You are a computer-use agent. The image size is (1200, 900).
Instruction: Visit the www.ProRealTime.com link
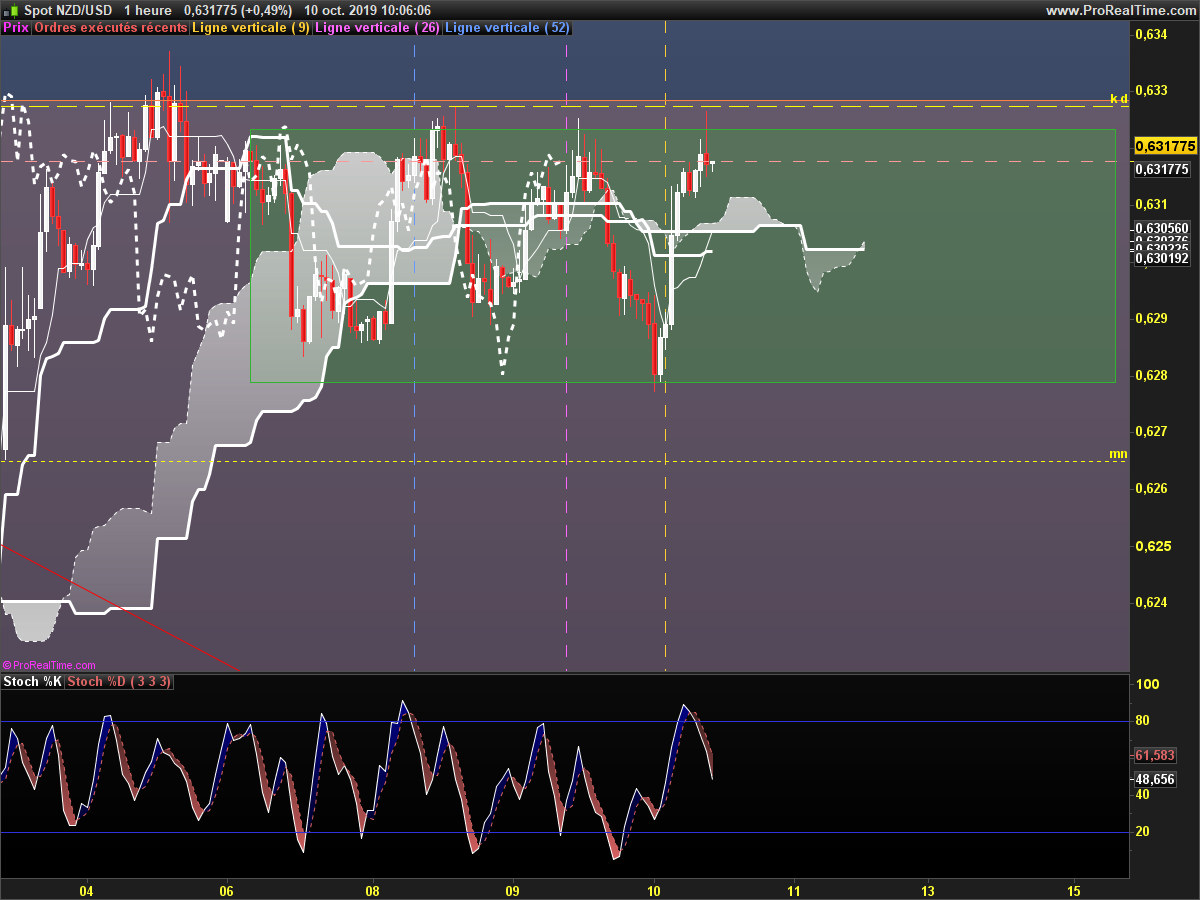coord(1120,10)
